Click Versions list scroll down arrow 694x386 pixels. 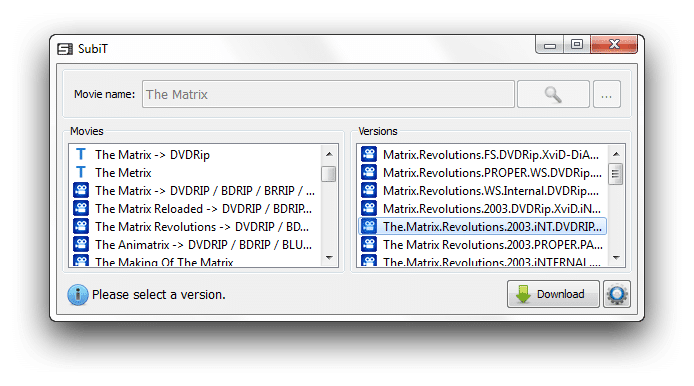pos(616,258)
